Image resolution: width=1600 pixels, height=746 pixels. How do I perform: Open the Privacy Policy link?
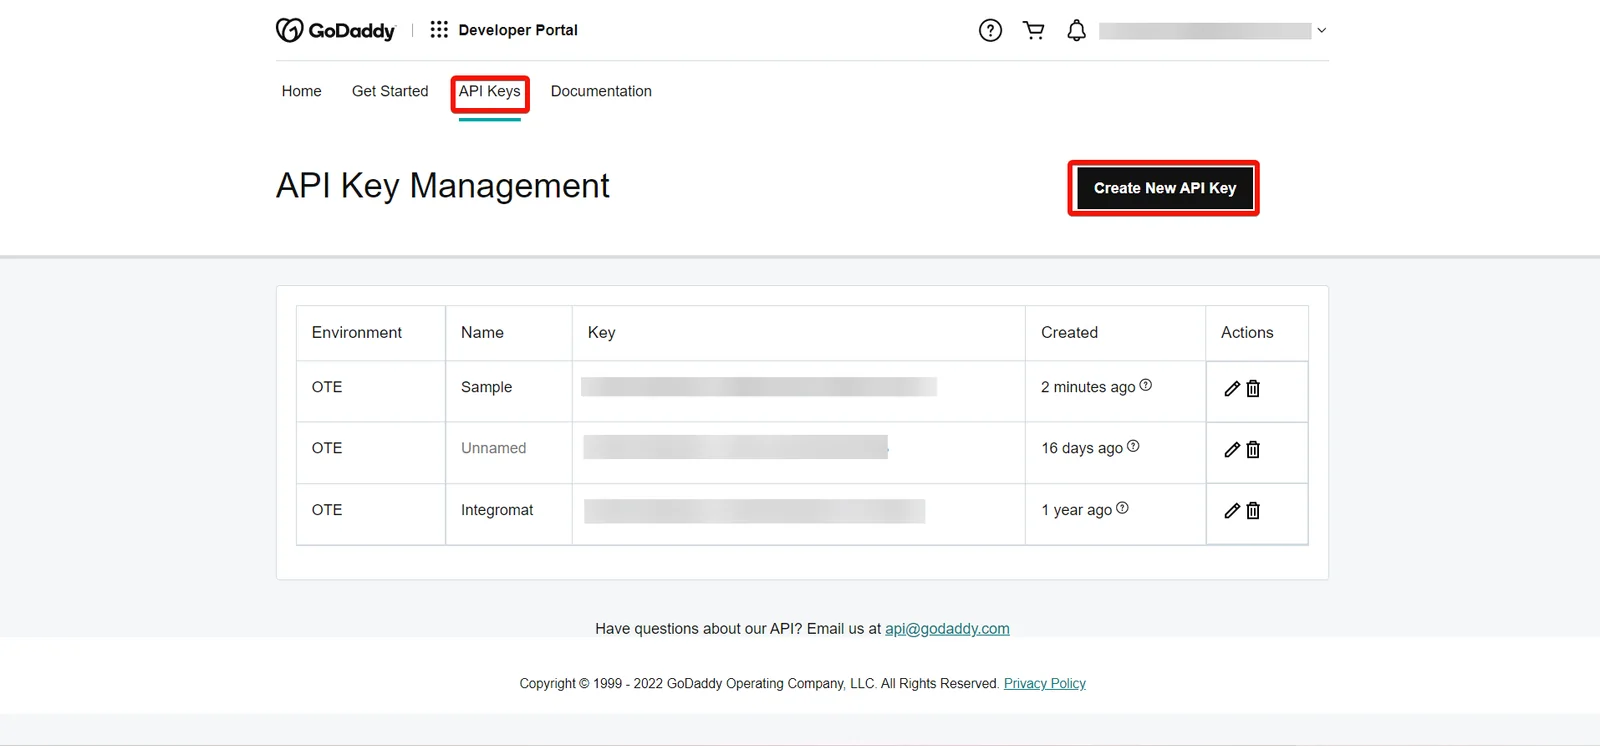pos(1045,684)
